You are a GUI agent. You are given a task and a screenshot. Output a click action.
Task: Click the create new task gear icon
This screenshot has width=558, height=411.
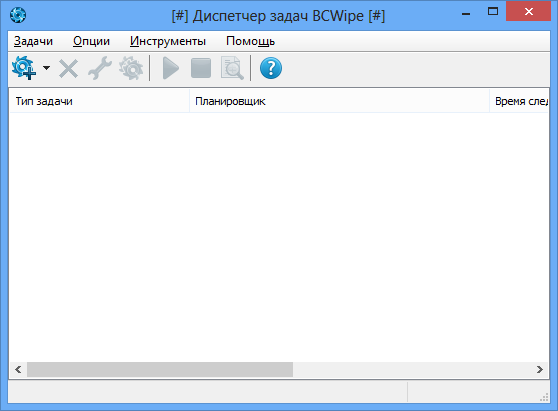[24, 68]
